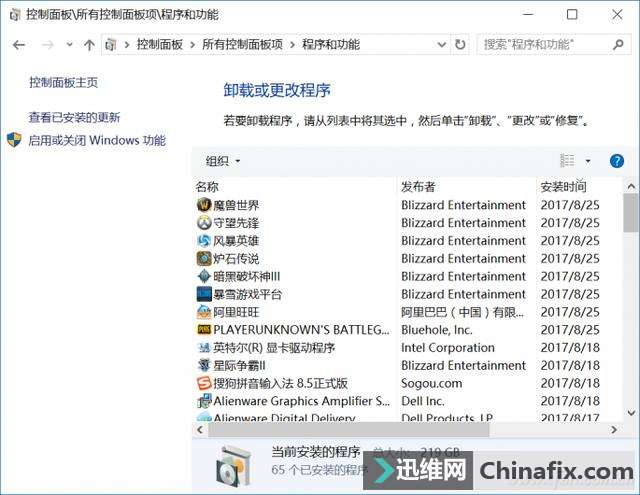Image resolution: width=640 pixels, height=495 pixels.
Task: Click the 风暴英雄 program name
Action: point(236,241)
